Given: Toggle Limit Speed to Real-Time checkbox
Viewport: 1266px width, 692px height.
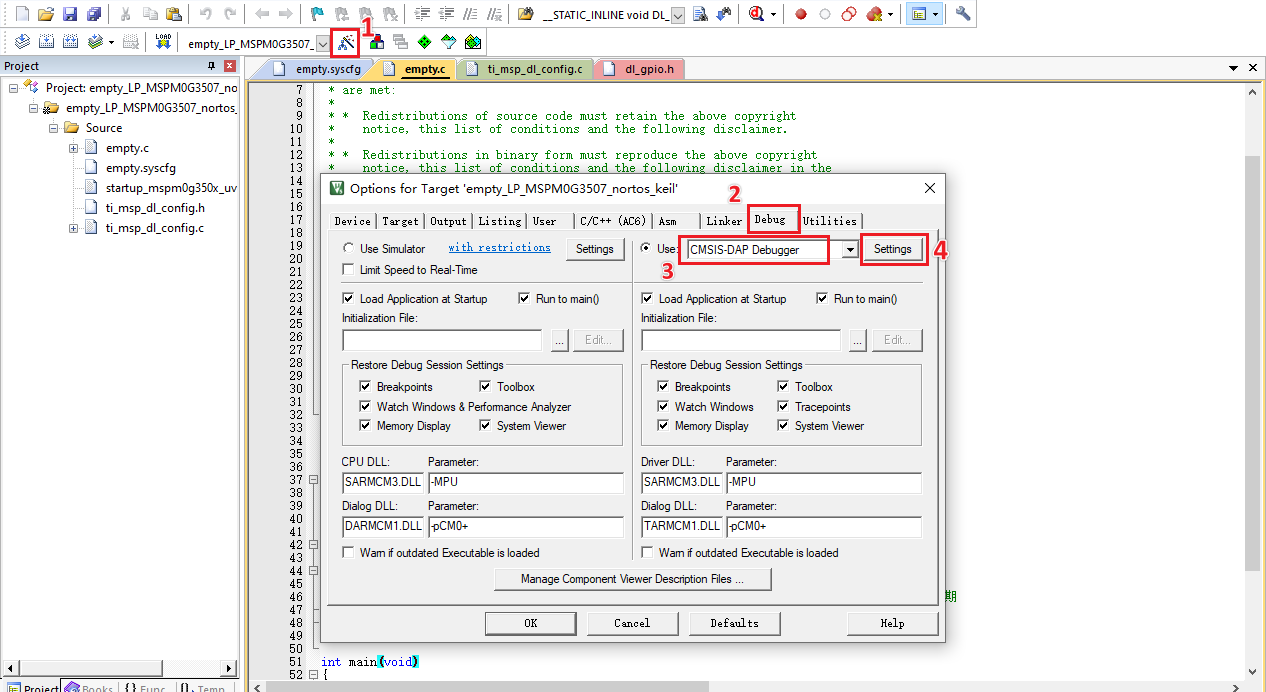Looking at the screenshot, I should point(348,270).
